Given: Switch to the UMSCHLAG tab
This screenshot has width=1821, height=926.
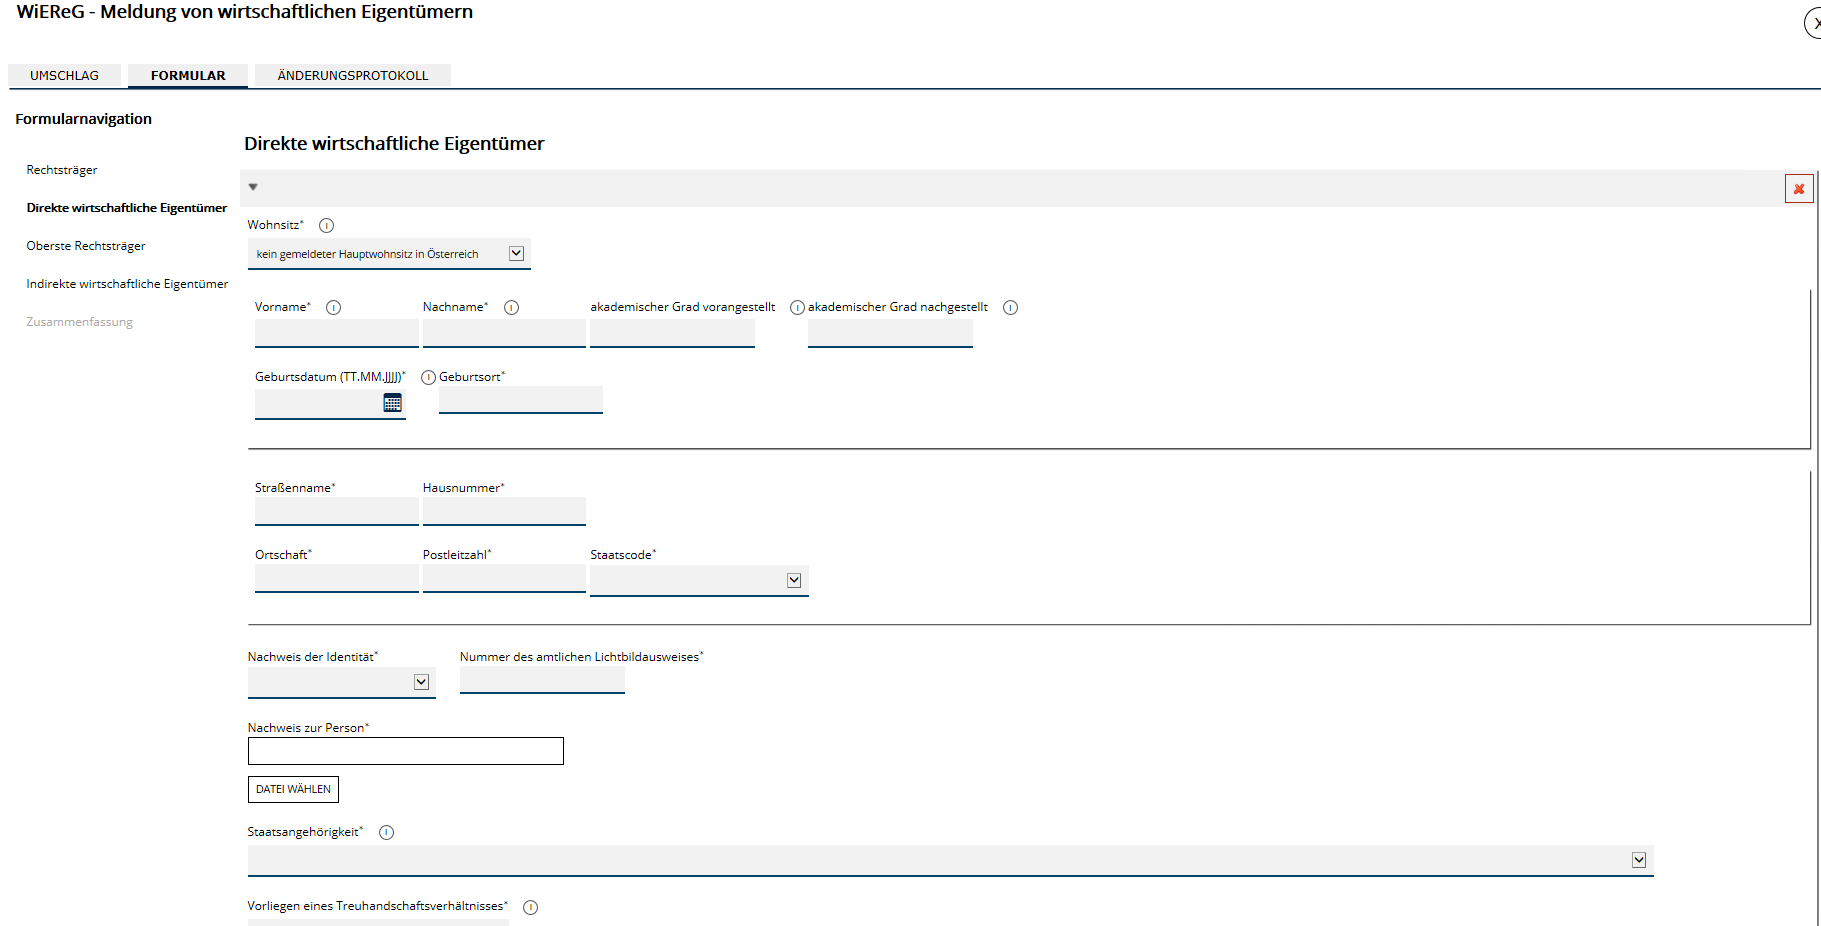Looking at the screenshot, I should point(65,76).
